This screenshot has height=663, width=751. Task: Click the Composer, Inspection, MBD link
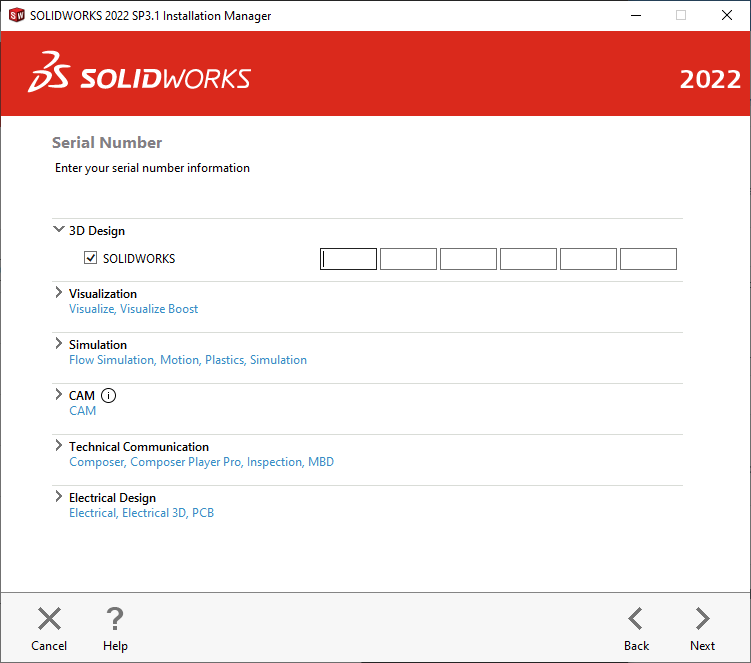[x=202, y=462]
